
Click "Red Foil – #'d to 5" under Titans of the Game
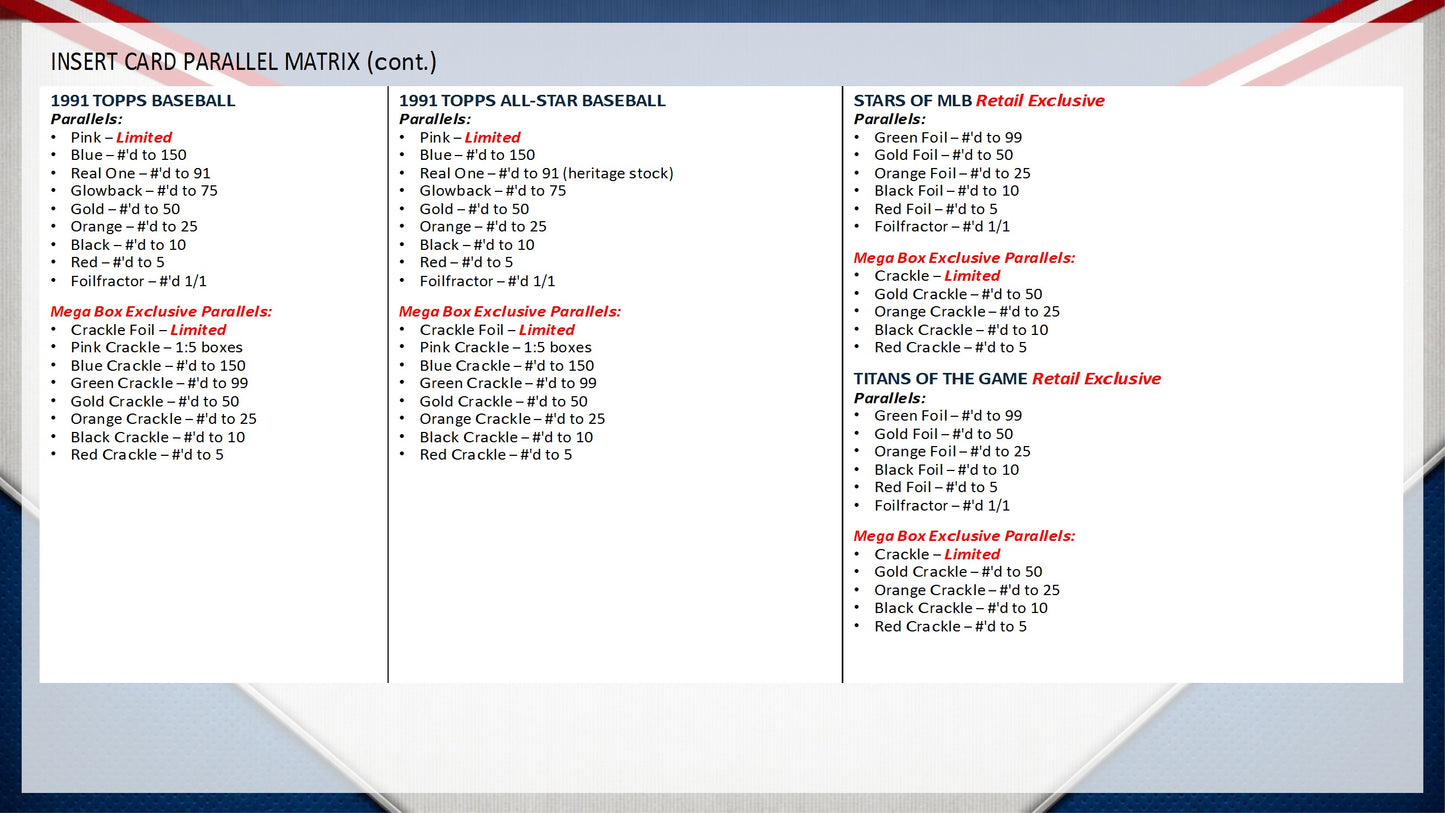click(937, 488)
